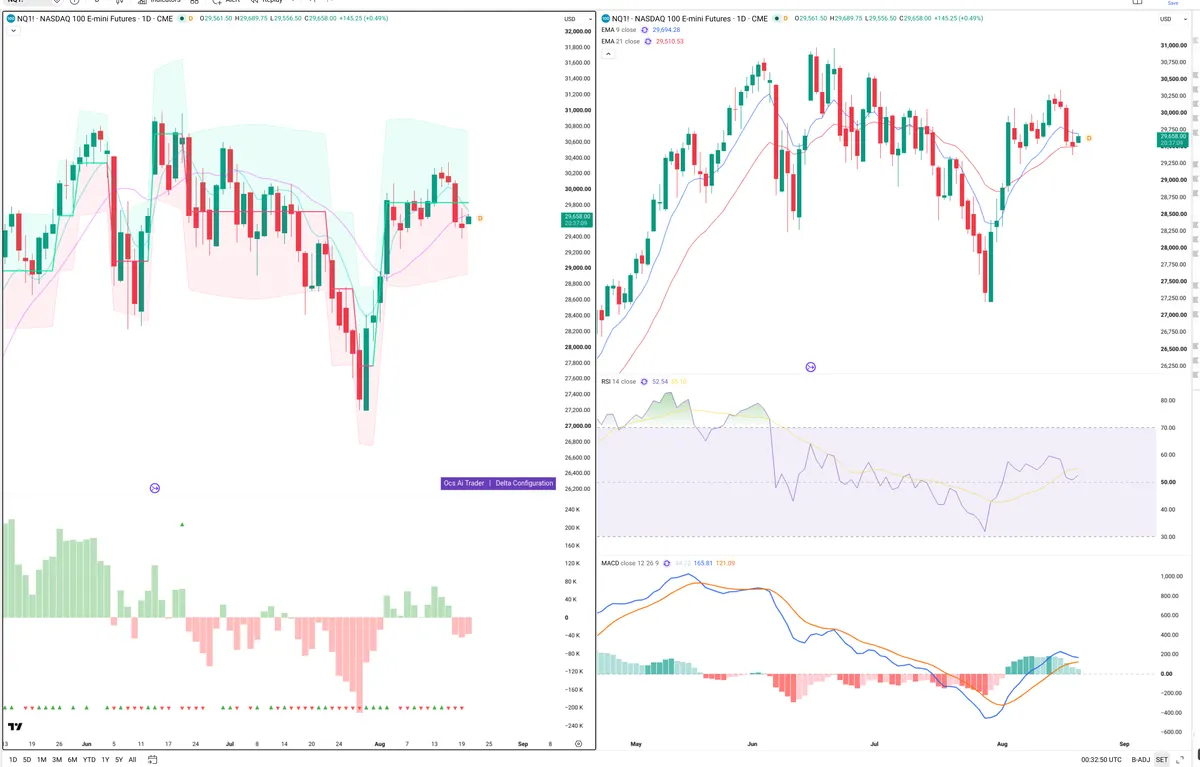Click the lone green triangle above delta bars
The image size is (1200, 767).
click(x=182, y=524)
